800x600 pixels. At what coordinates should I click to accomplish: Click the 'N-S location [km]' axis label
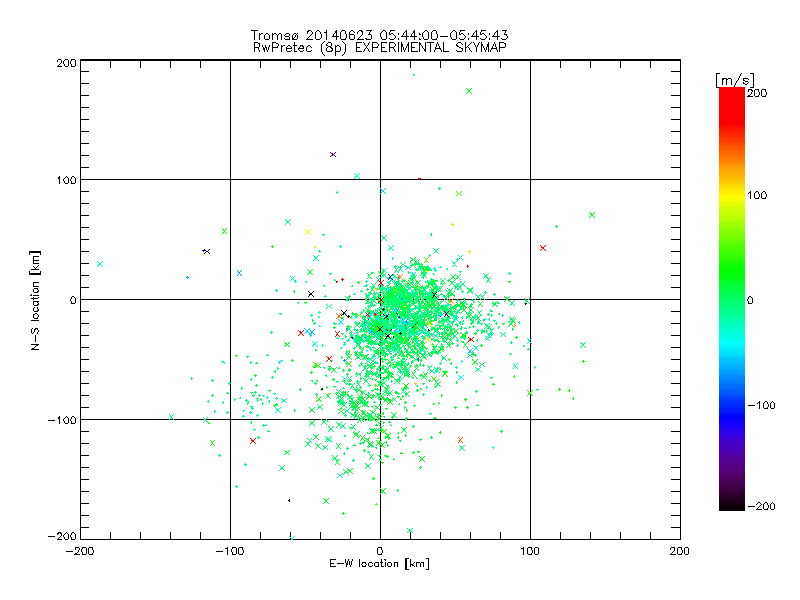35,301
